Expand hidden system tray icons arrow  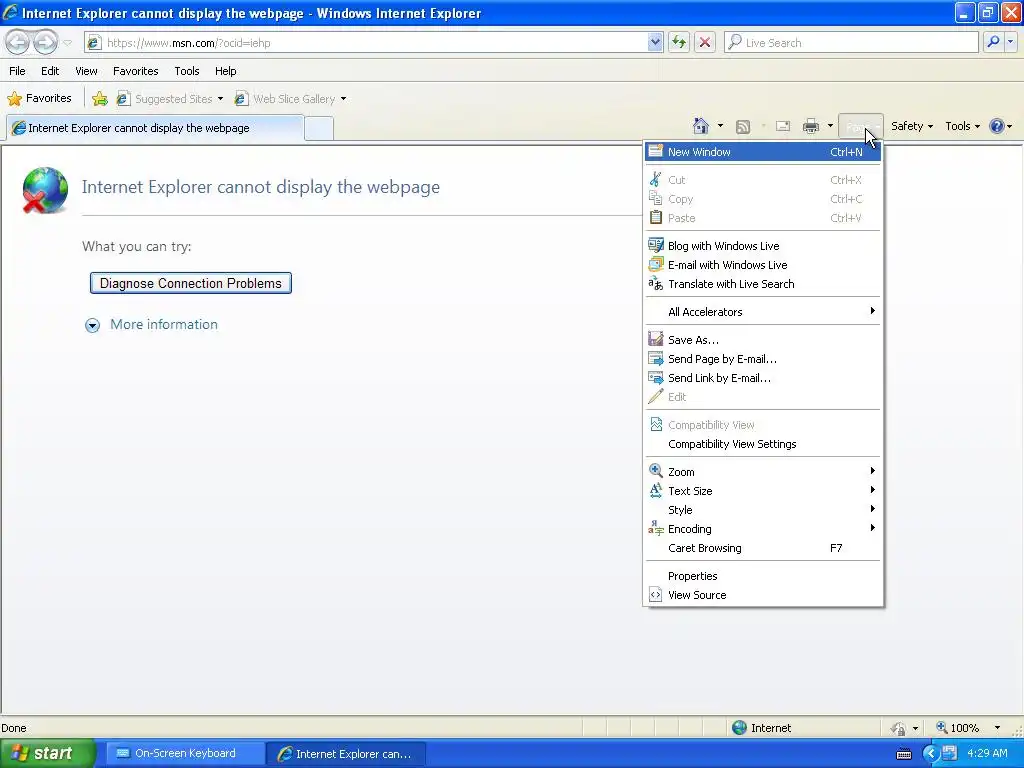pyautogui.click(x=930, y=753)
